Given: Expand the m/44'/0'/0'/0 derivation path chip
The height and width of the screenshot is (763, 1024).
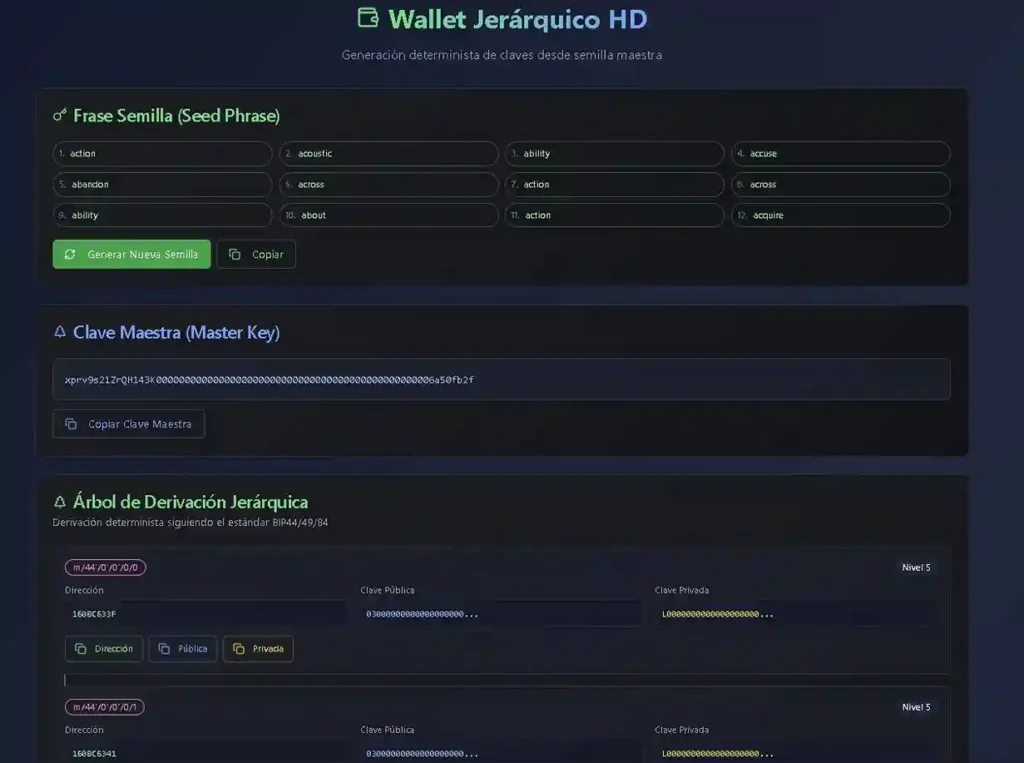Looking at the screenshot, I should coord(104,567).
